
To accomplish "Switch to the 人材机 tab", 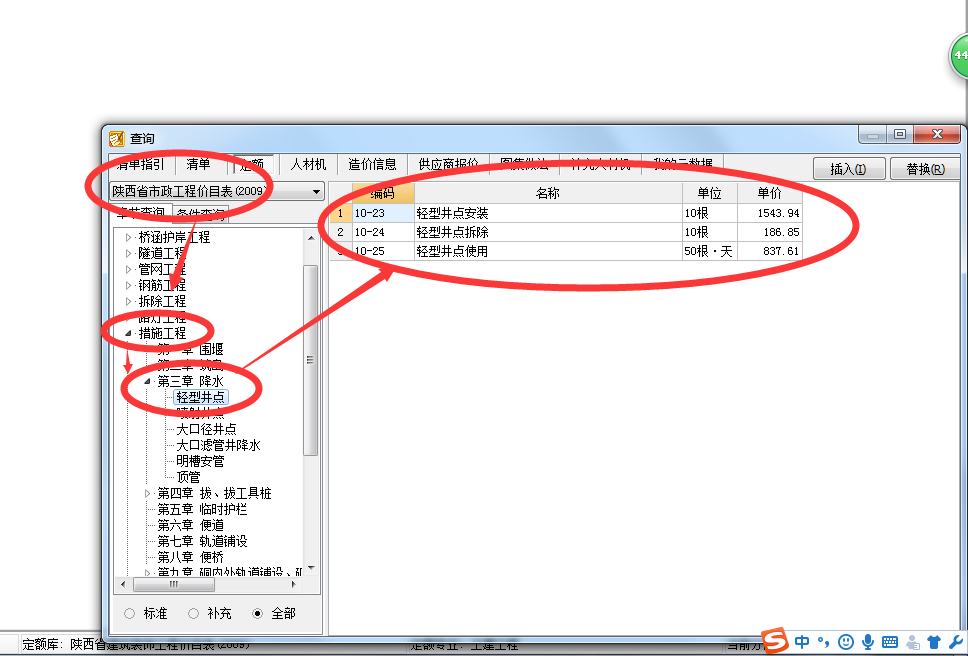I will pyautogui.click(x=308, y=164).
